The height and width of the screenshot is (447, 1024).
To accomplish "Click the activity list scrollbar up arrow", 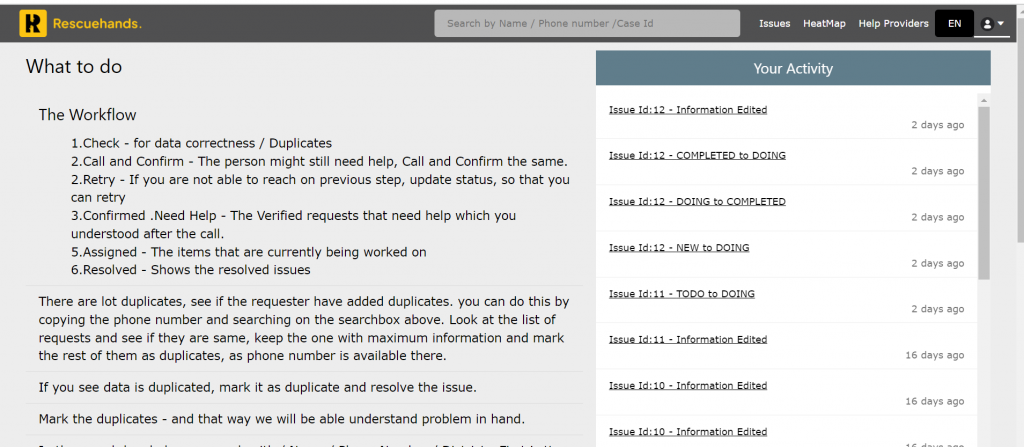I will [x=984, y=101].
